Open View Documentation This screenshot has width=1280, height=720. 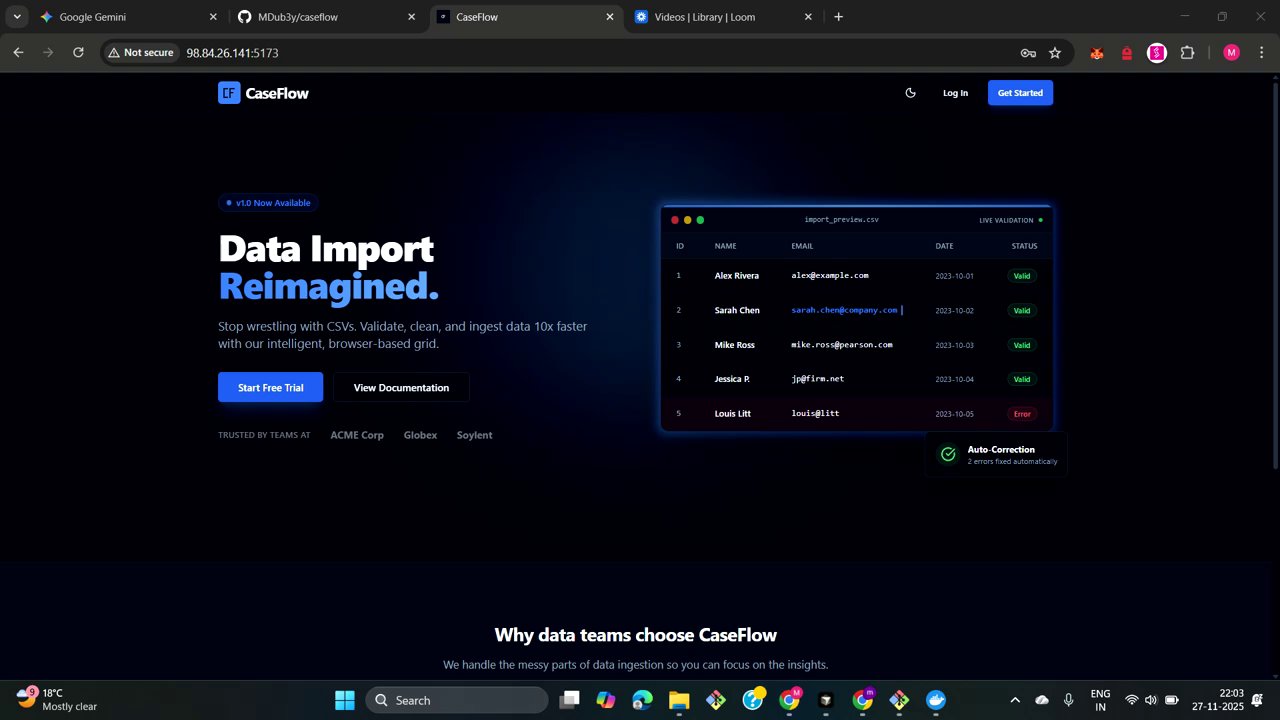point(401,387)
